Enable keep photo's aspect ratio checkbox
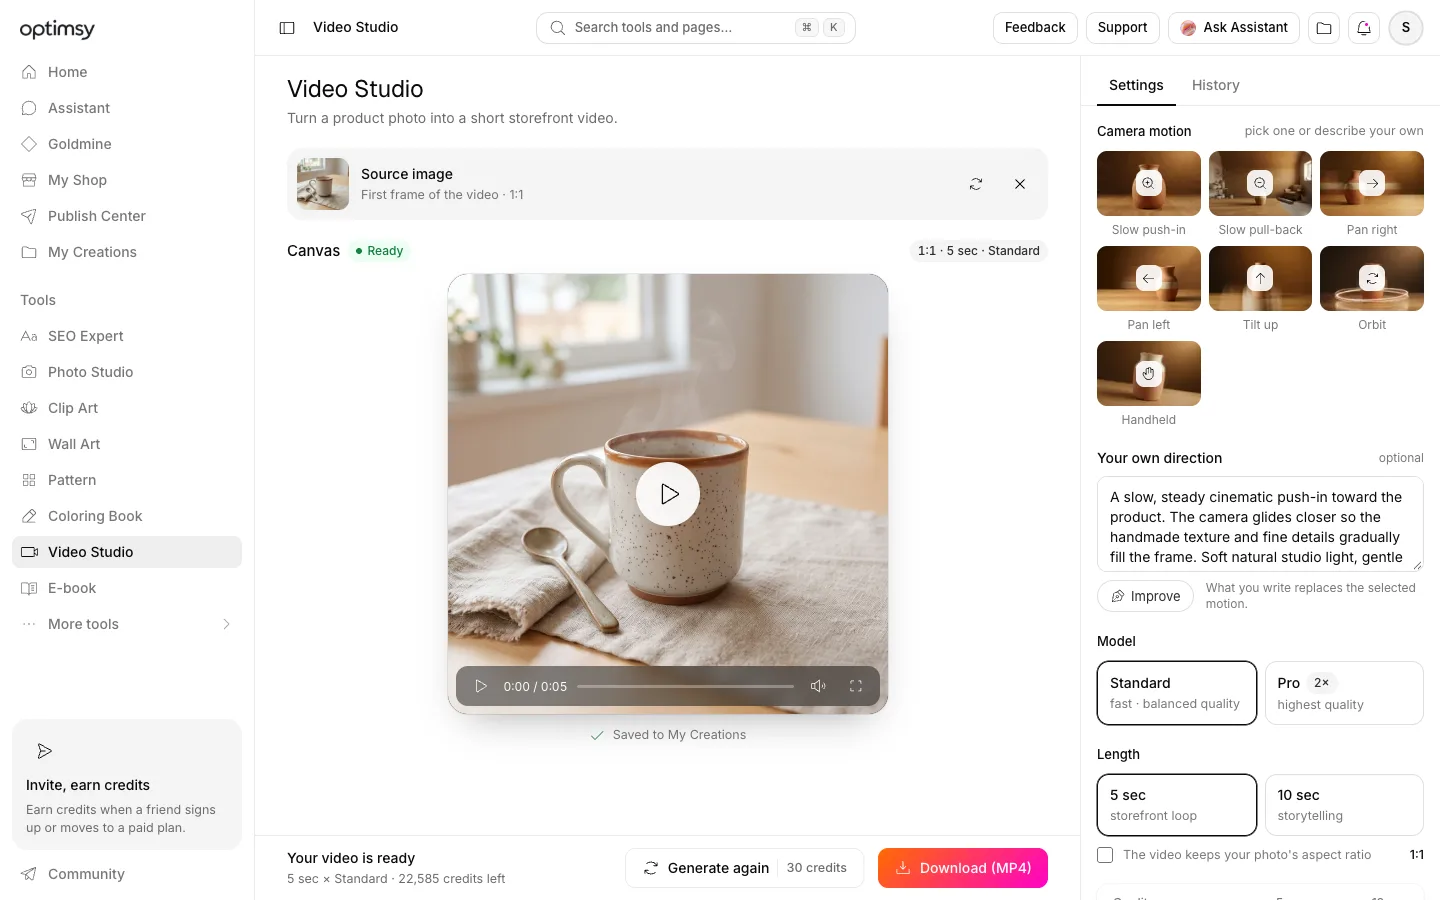This screenshot has width=1440, height=900. (x=1105, y=855)
